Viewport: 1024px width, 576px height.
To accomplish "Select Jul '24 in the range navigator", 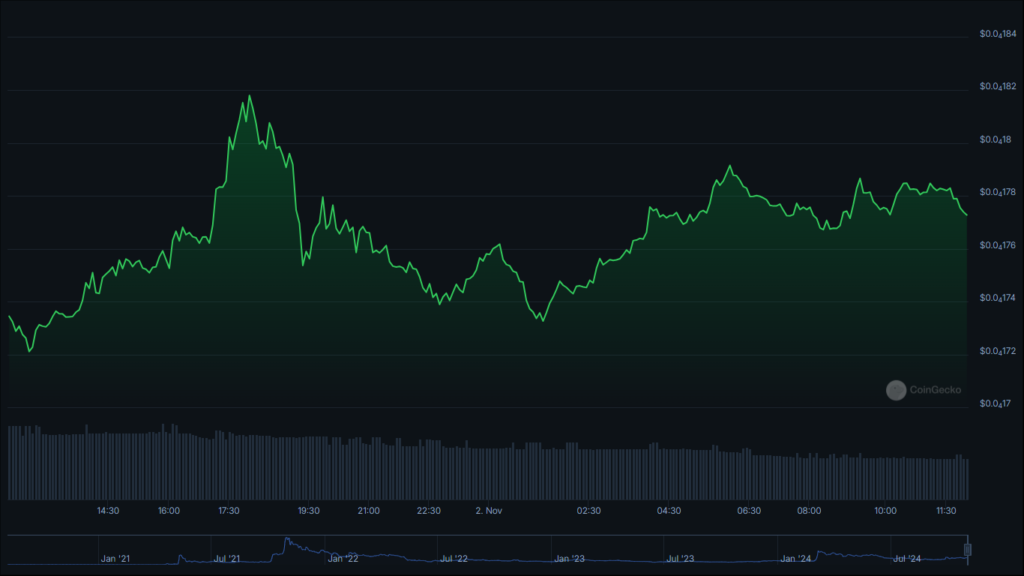I will click(907, 558).
